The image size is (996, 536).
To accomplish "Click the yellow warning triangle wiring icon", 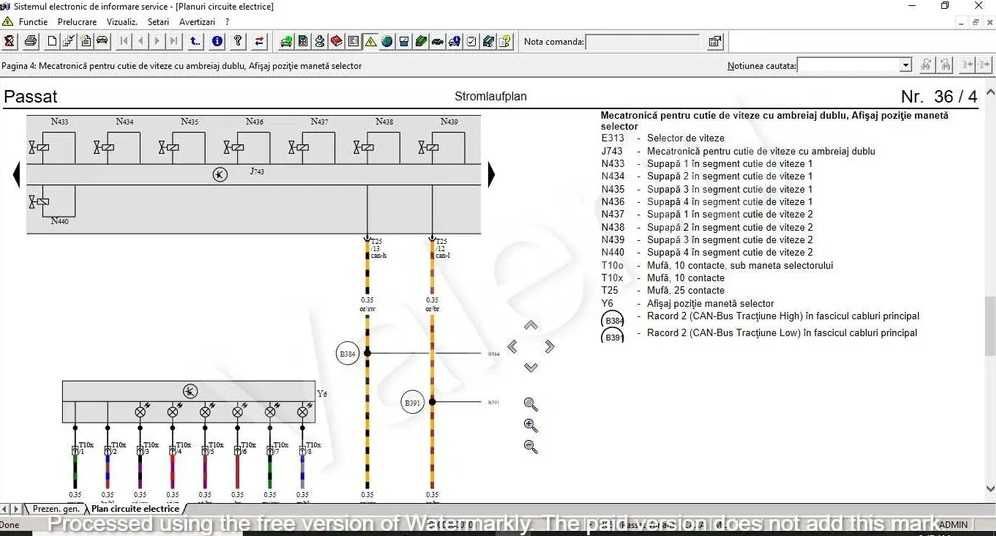I will coord(370,41).
